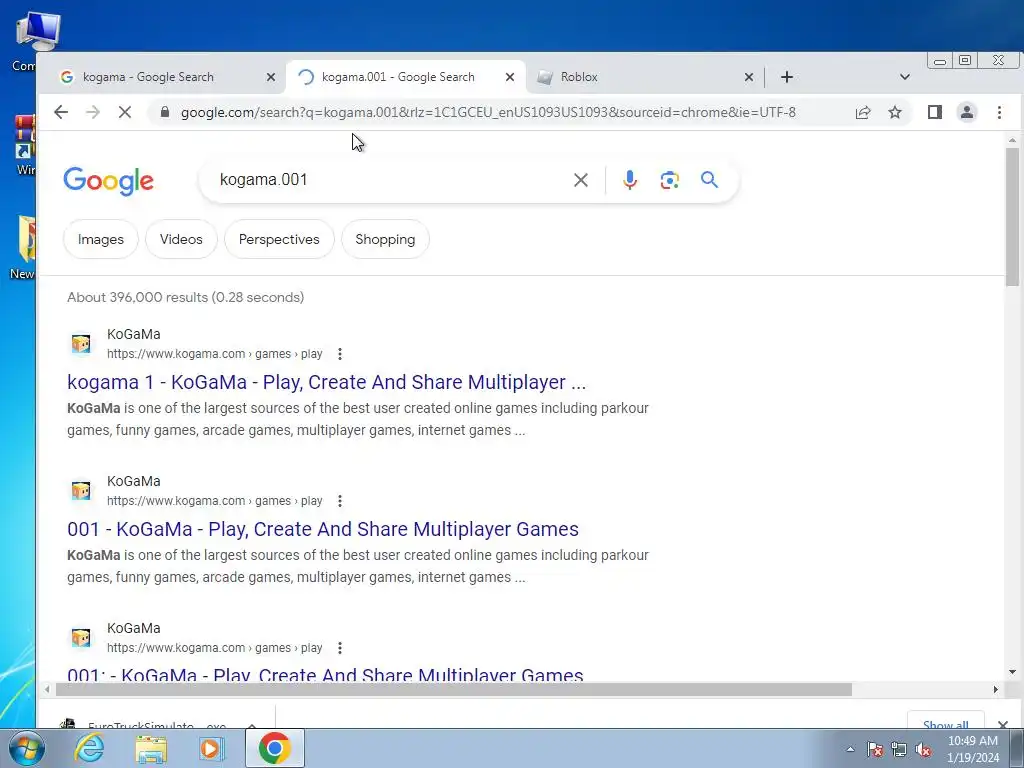Filter results by Videos

pos(181,239)
